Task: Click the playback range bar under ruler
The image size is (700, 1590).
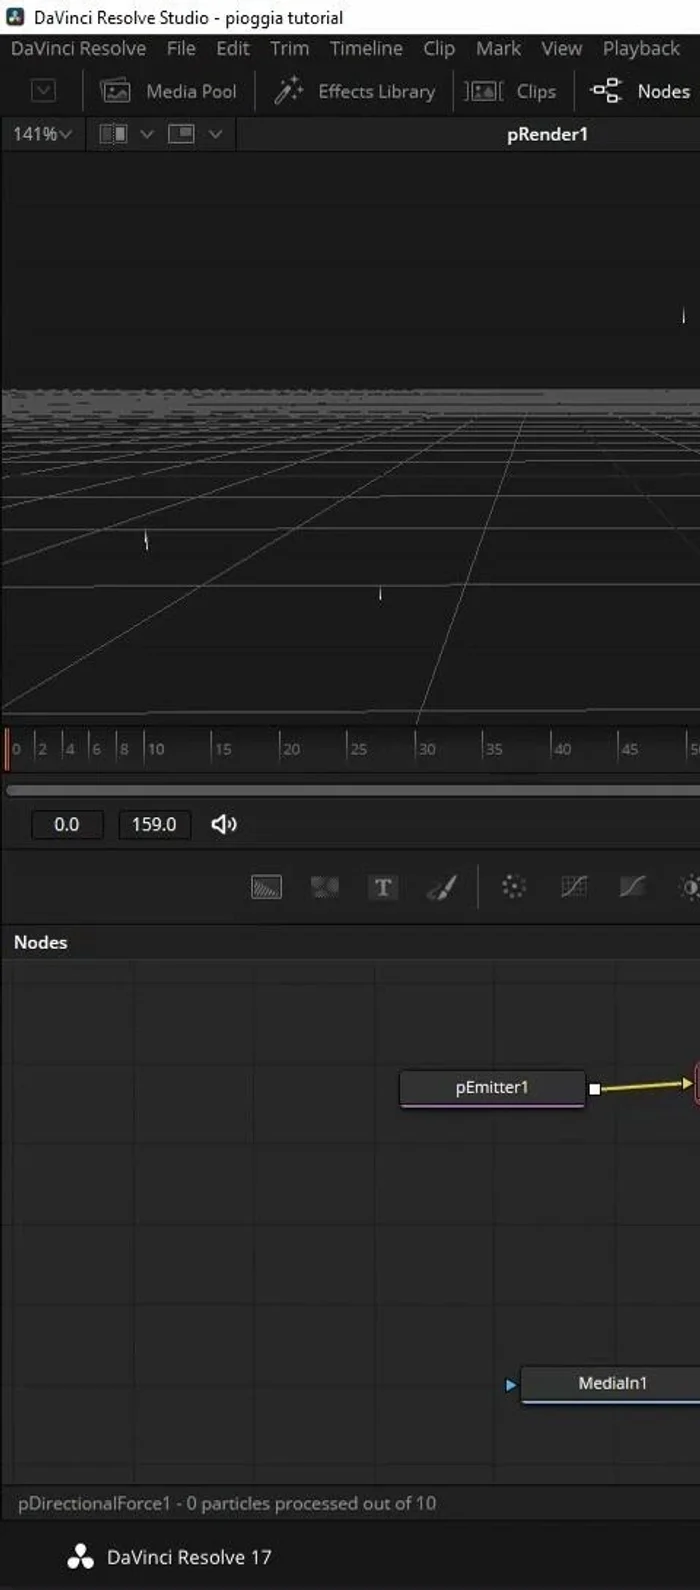Action: pyautogui.click(x=353, y=790)
